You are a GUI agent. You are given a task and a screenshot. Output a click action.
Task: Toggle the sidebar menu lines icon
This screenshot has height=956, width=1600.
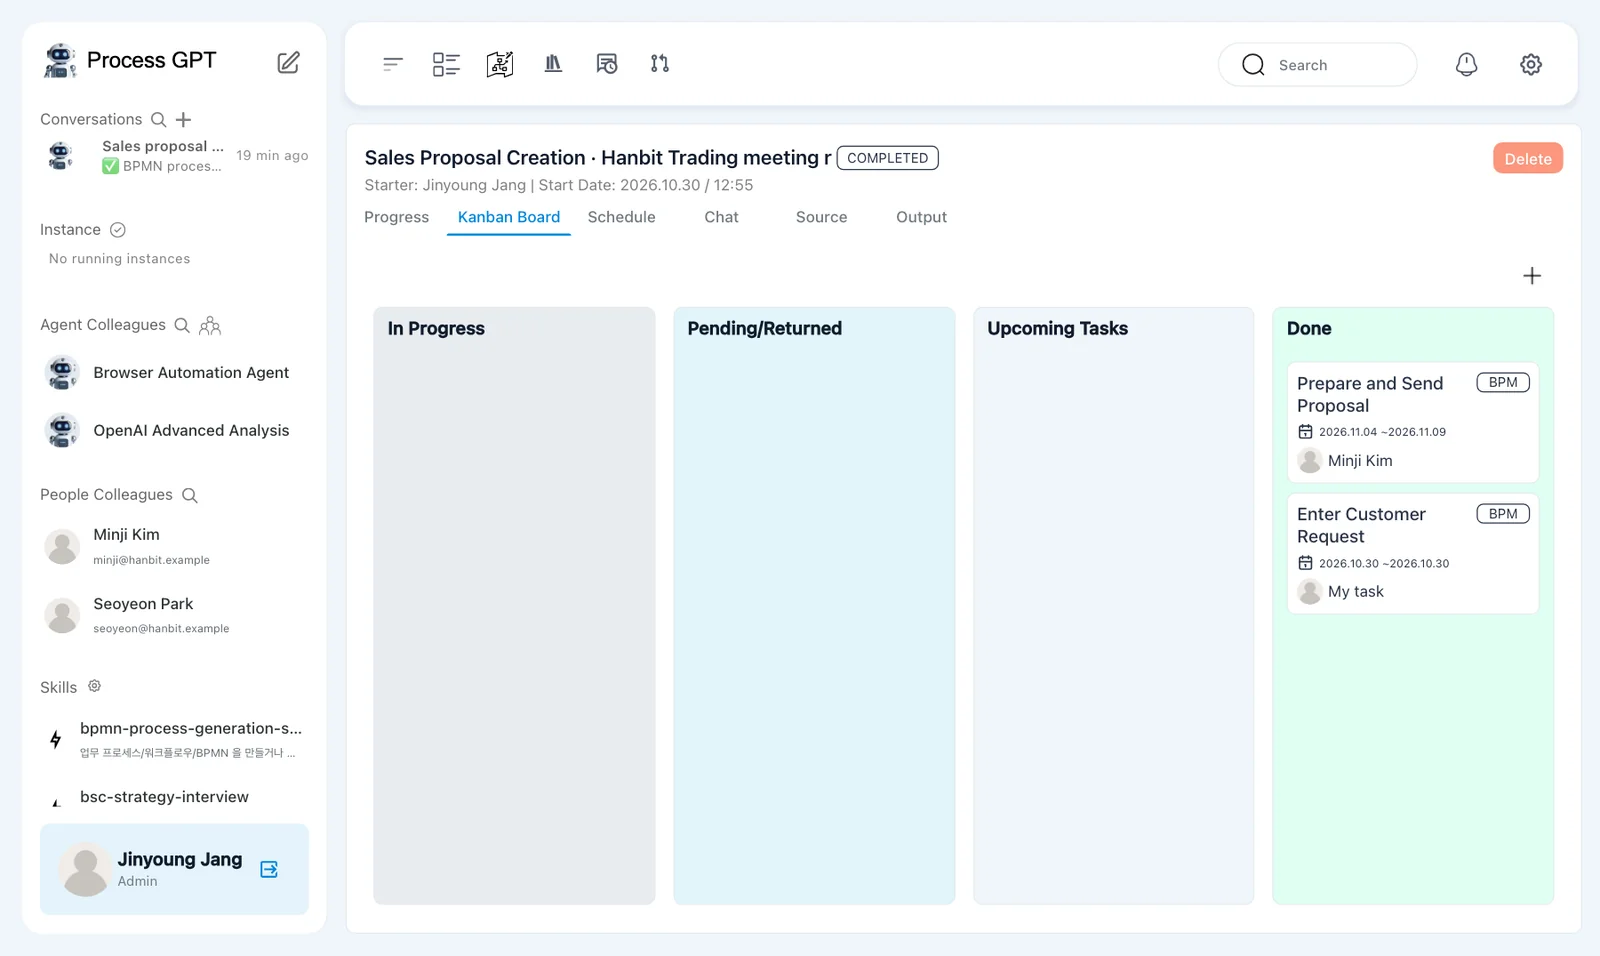click(393, 64)
